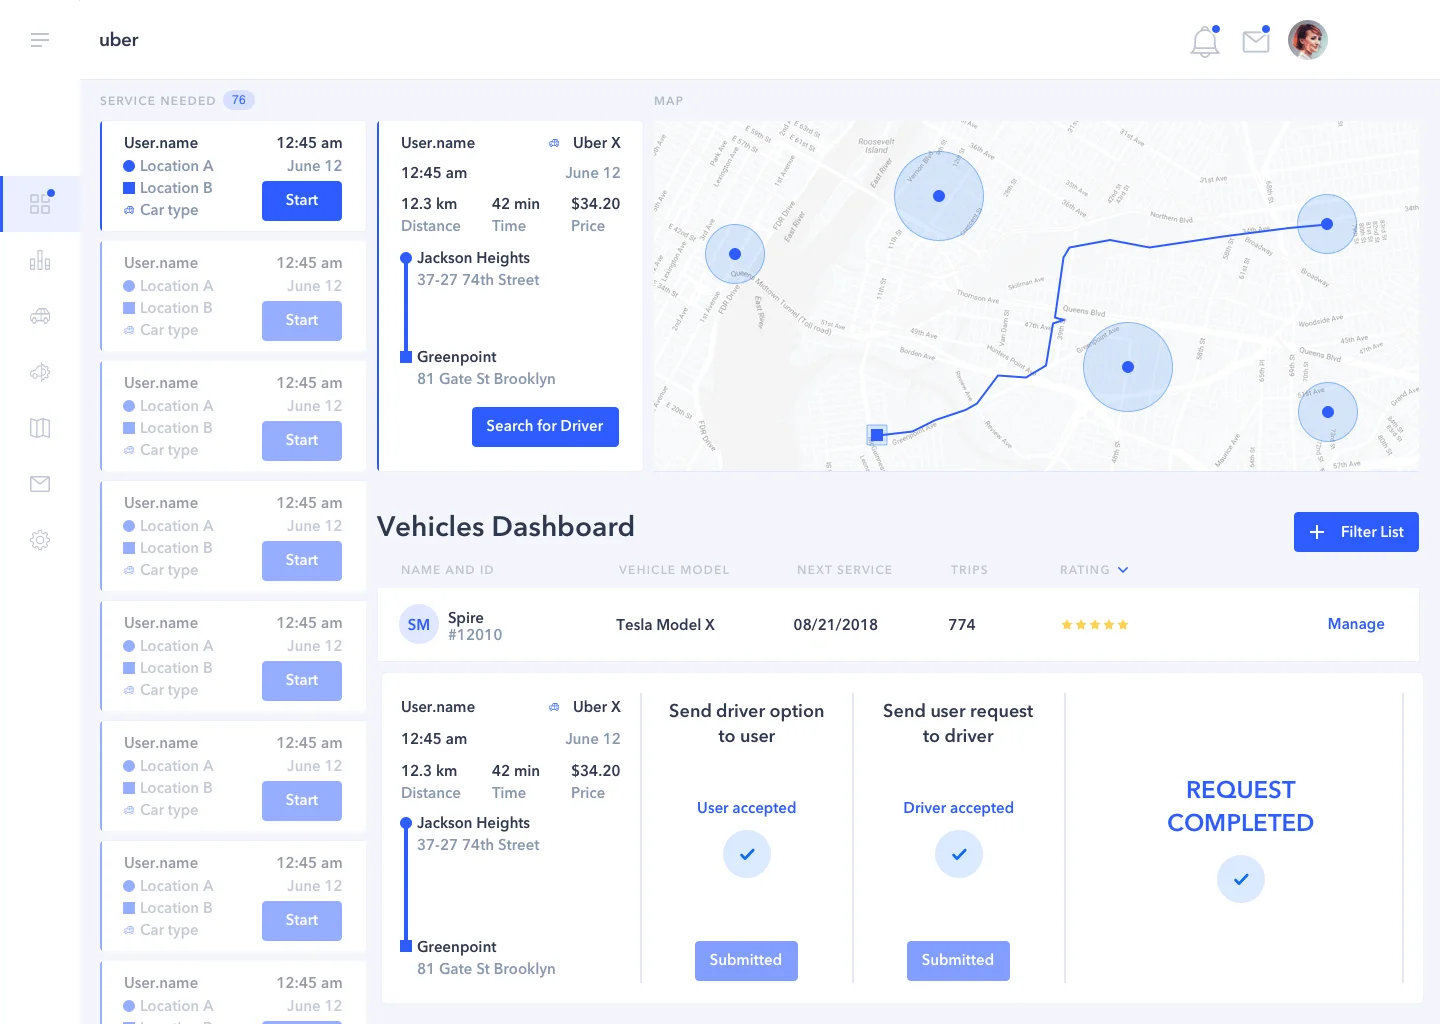Image resolution: width=1440 pixels, height=1024 pixels.
Task: Click the Tesla Model X cell
Action: click(665, 625)
